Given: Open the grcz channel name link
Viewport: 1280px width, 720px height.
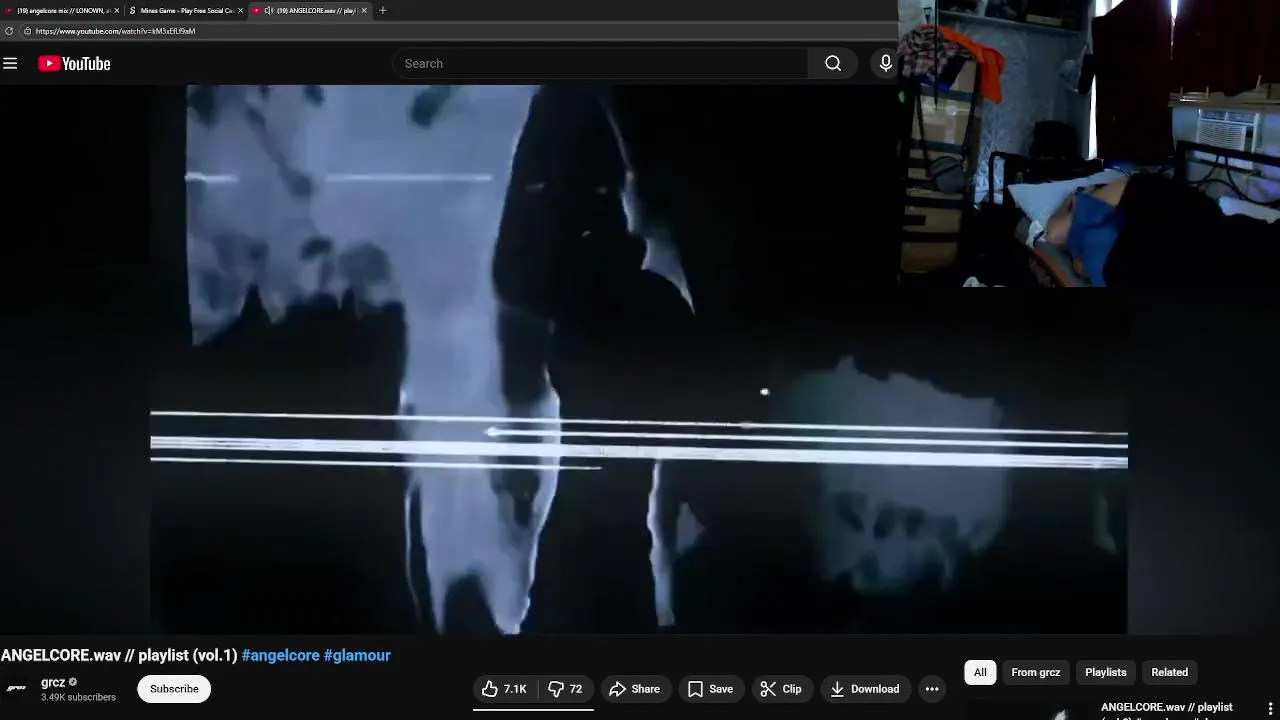Looking at the screenshot, I should tap(53, 682).
